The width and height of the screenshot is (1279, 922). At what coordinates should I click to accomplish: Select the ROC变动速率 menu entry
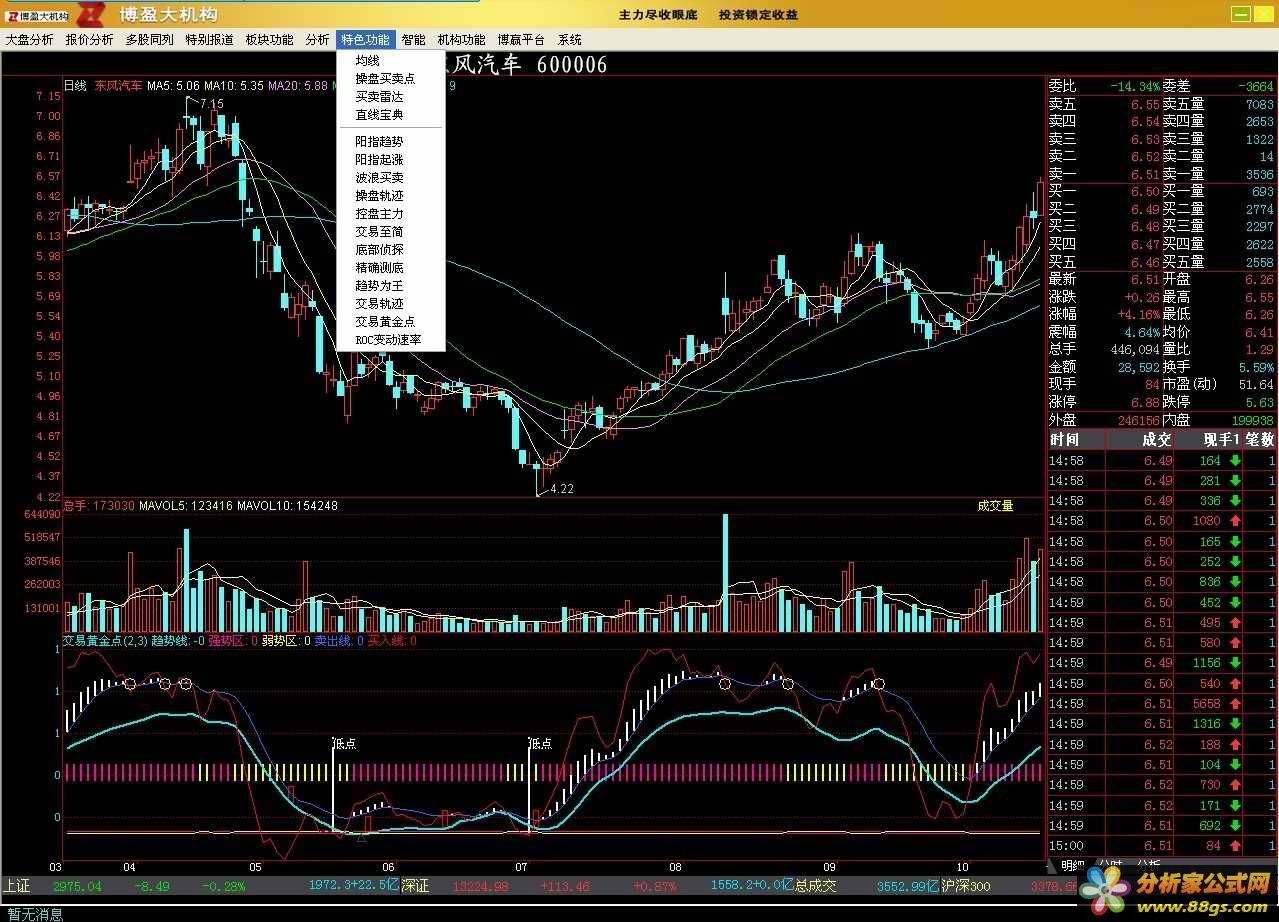(391, 340)
